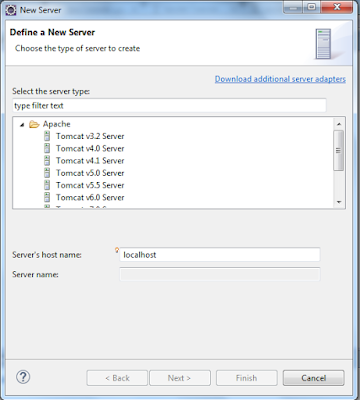The width and height of the screenshot is (360, 400).
Task: Open help via the question mark icon
Action: point(23,377)
